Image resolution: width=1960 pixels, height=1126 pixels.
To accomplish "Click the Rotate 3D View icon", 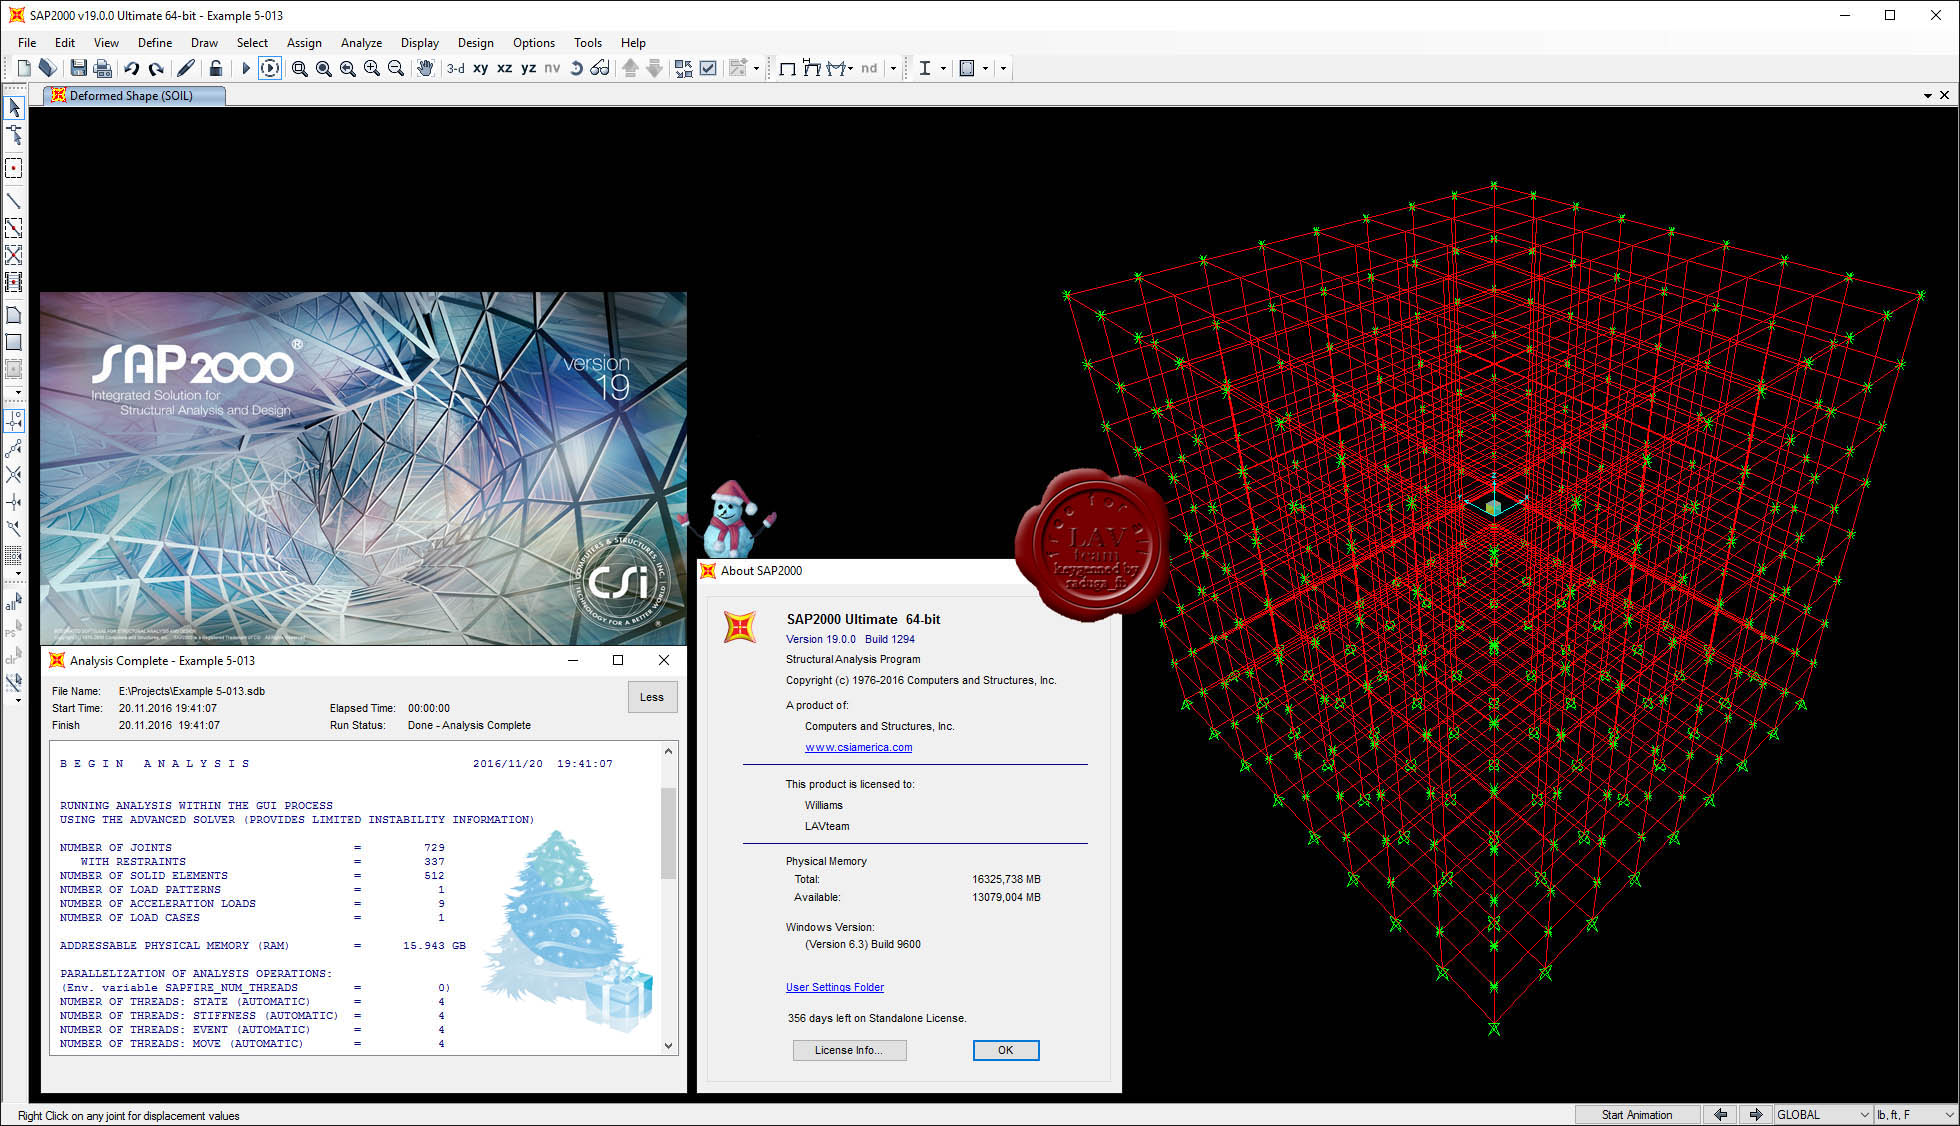I will tap(576, 68).
